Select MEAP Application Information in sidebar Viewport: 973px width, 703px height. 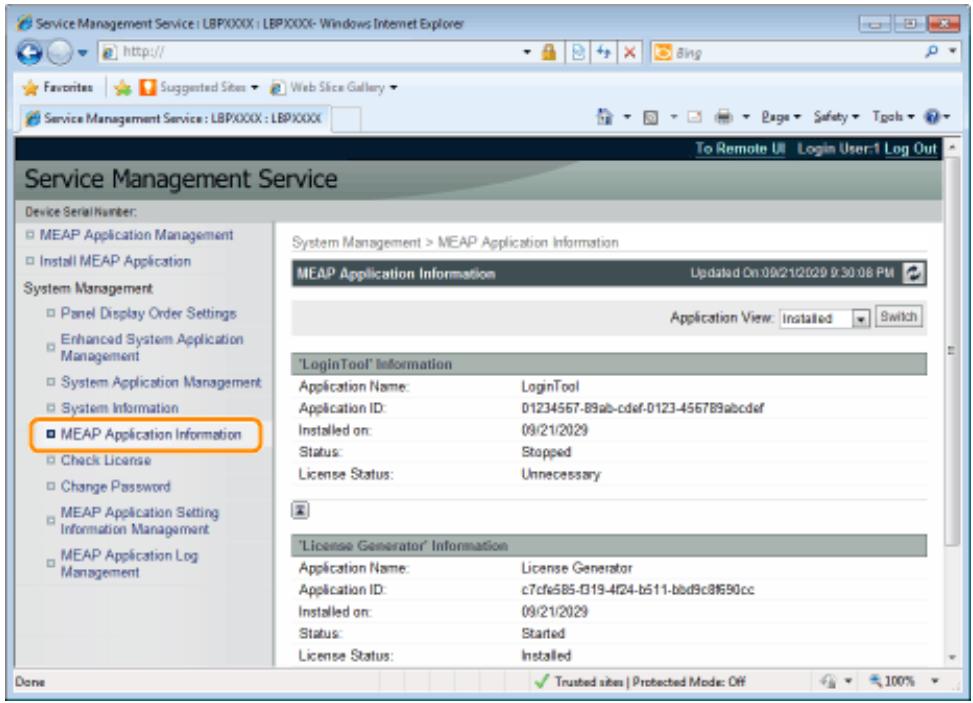point(150,434)
